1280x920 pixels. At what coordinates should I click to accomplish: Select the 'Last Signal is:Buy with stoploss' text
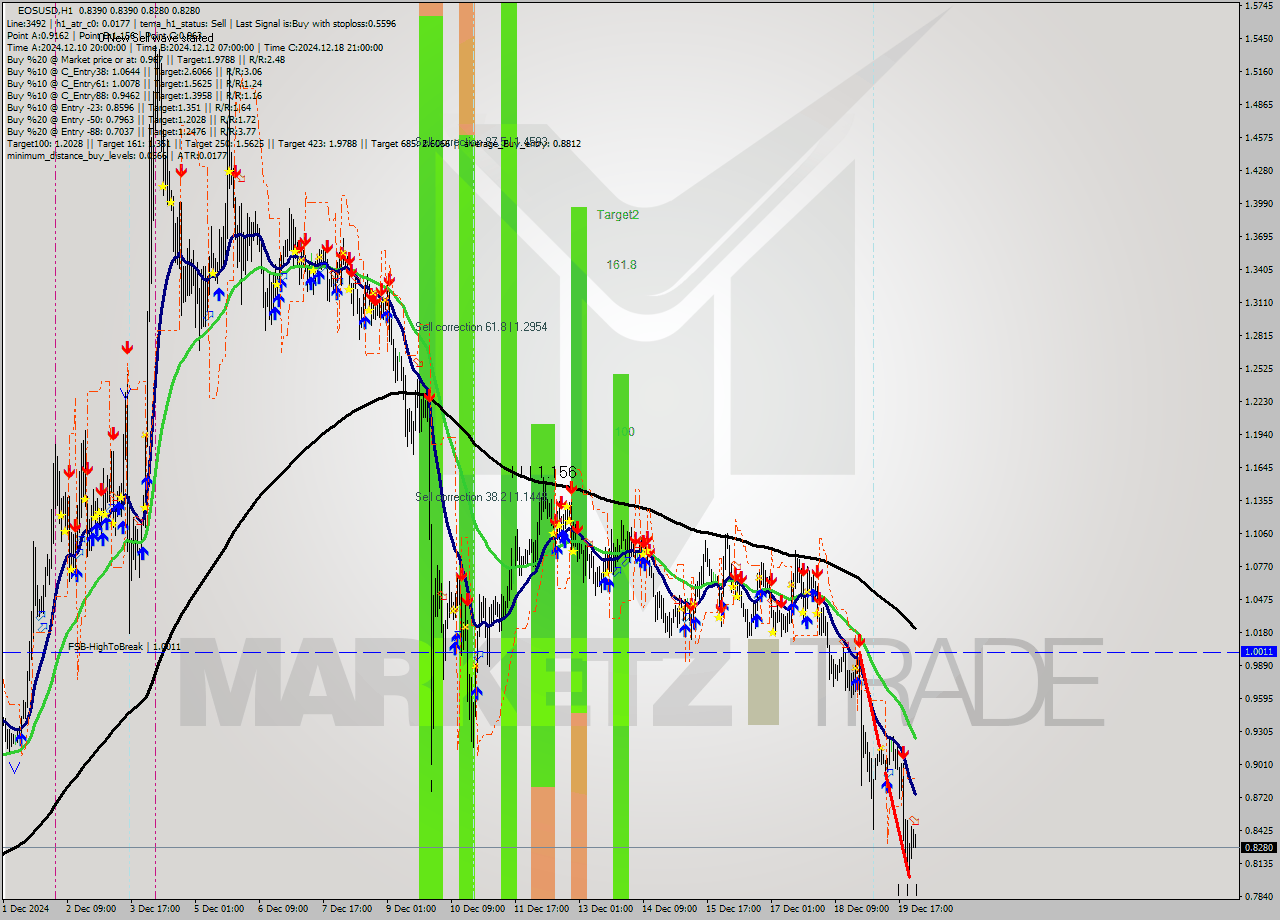point(302,23)
